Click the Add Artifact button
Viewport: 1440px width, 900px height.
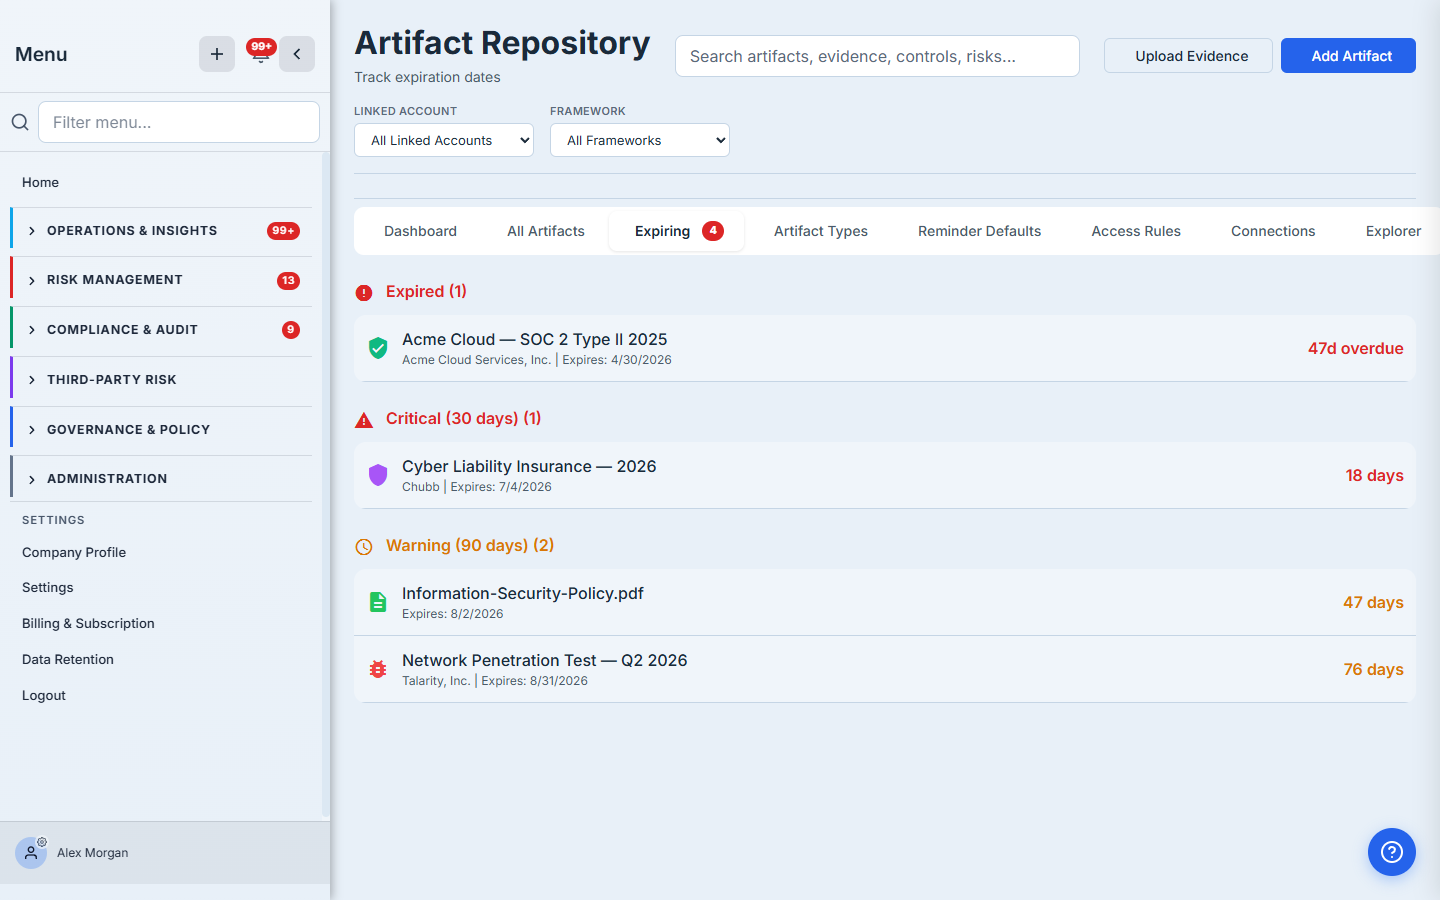click(x=1348, y=56)
